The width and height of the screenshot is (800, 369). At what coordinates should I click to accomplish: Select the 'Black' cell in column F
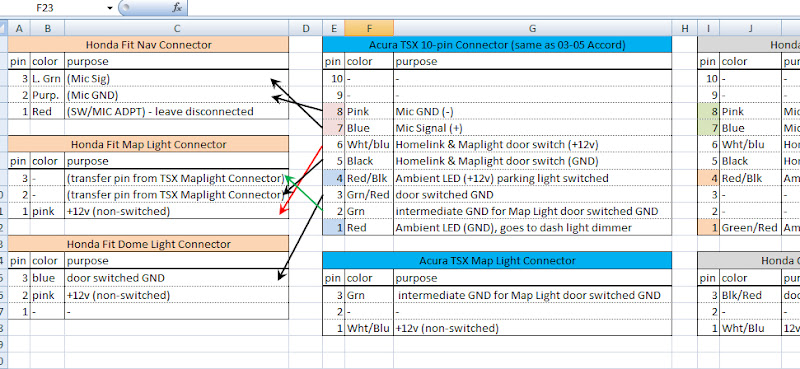click(369, 161)
